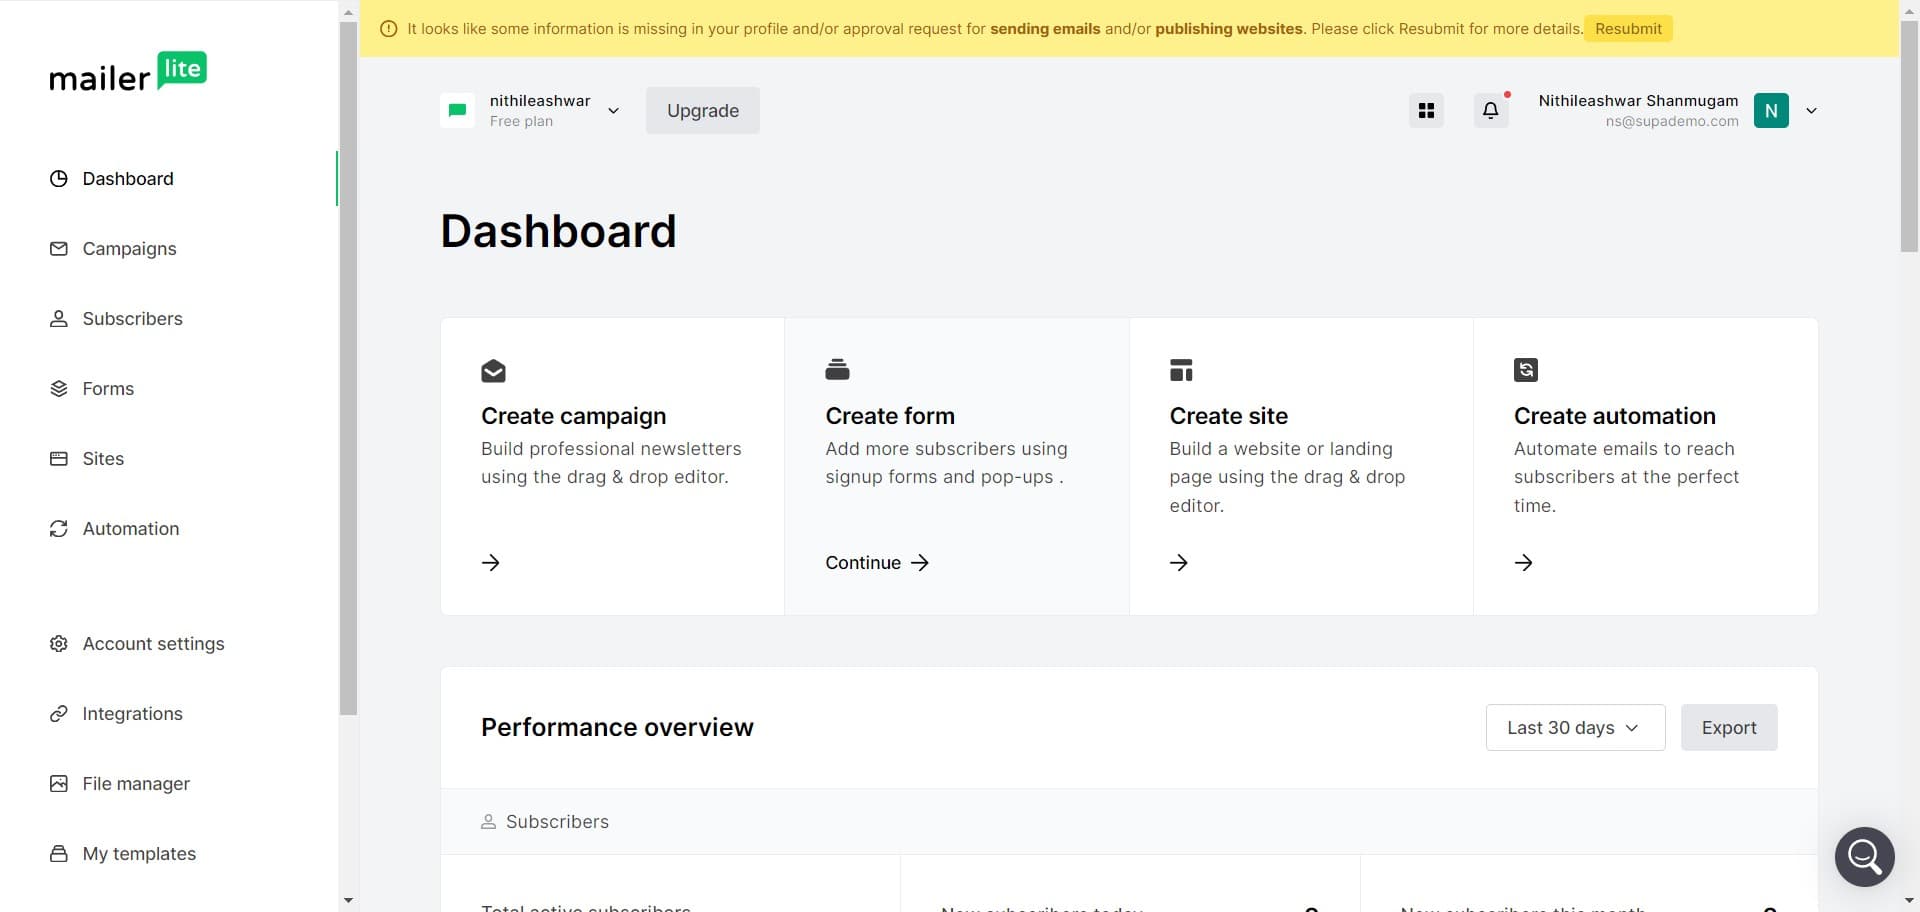Change the Last 30 days date range
Image resolution: width=1920 pixels, height=912 pixels.
pos(1573,727)
